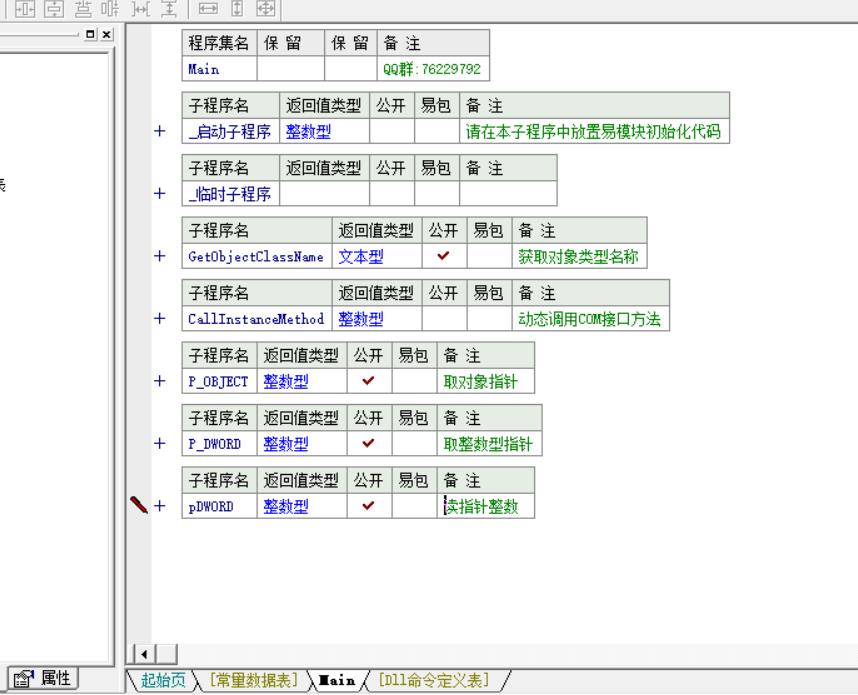Expand the P_OBJECT subroutine
The height and width of the screenshot is (695, 858).
pos(160,380)
